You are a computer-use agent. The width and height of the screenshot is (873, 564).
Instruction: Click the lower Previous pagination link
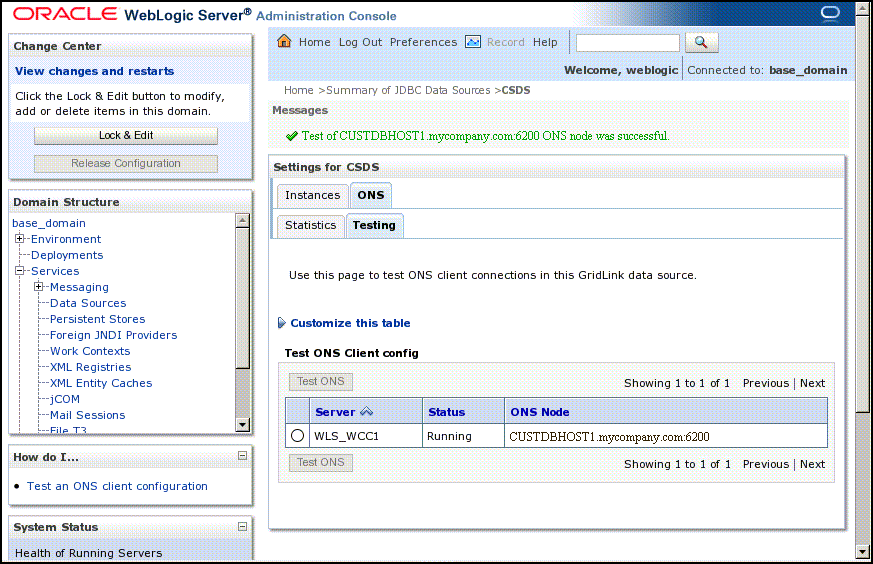(766, 464)
